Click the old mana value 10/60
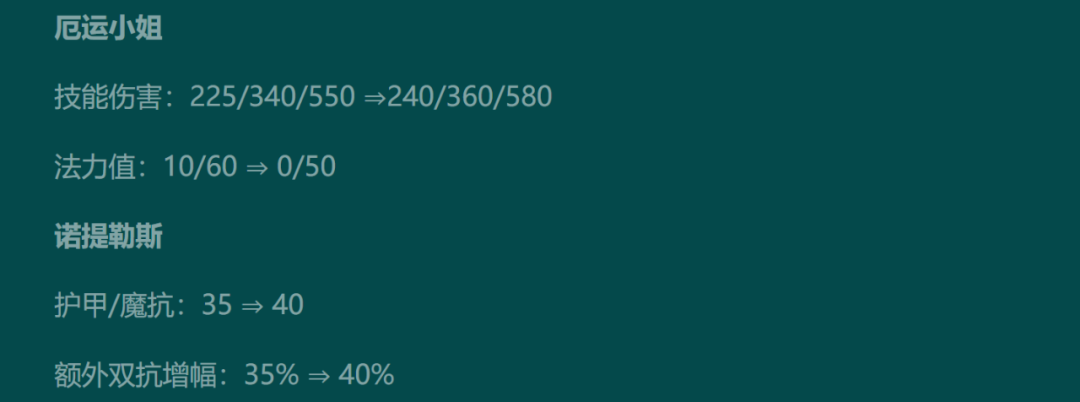Screen dimensions: 1080x402 pyautogui.click(x=200, y=167)
